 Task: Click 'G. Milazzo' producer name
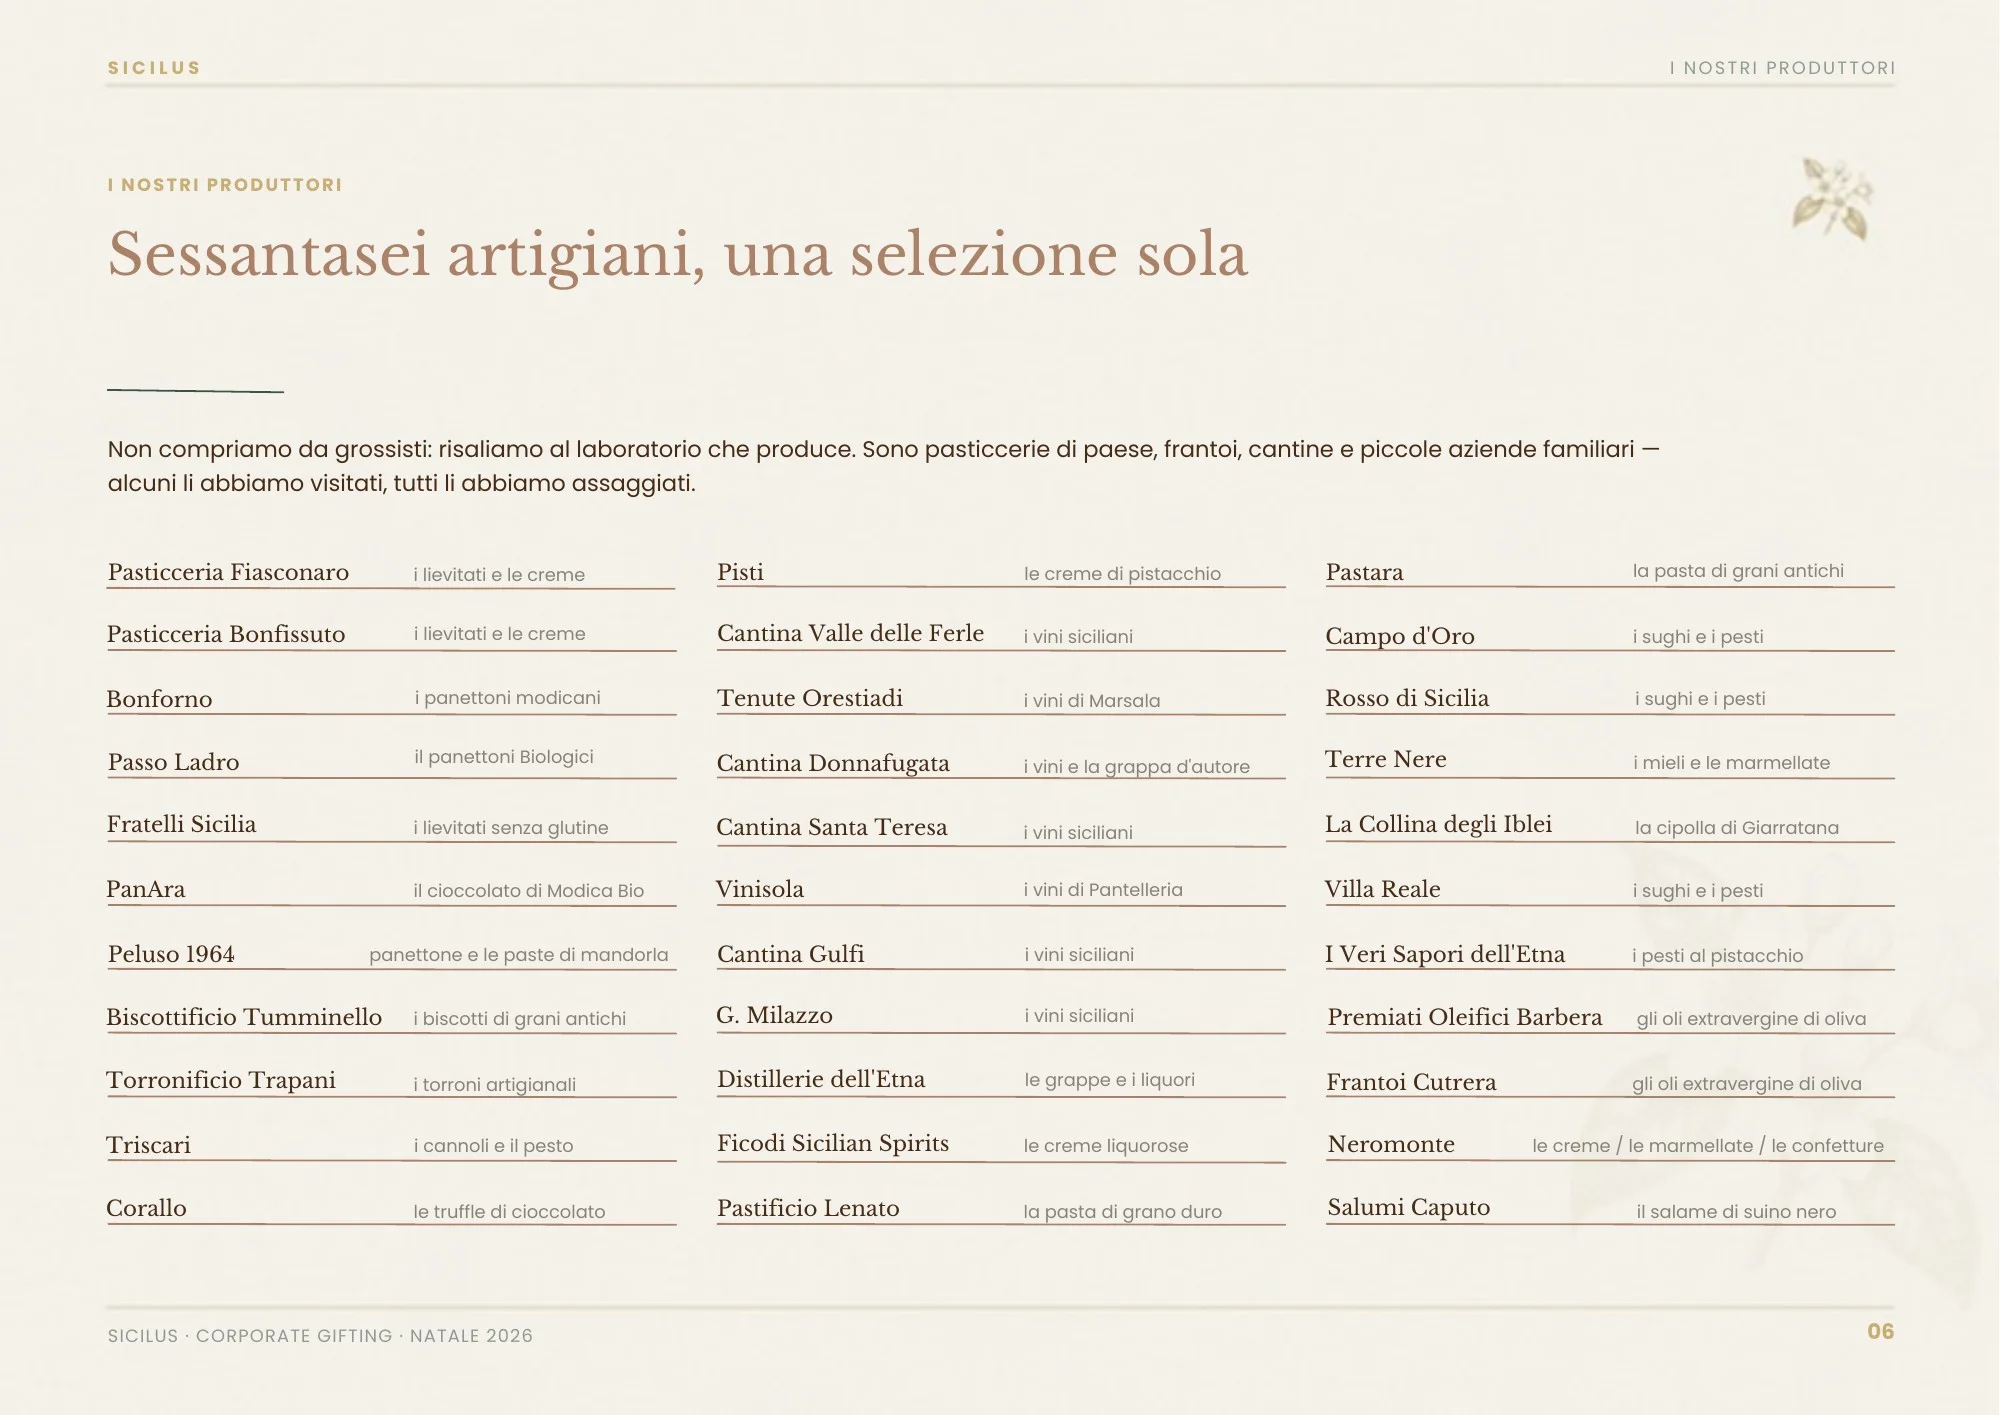pos(774,1015)
